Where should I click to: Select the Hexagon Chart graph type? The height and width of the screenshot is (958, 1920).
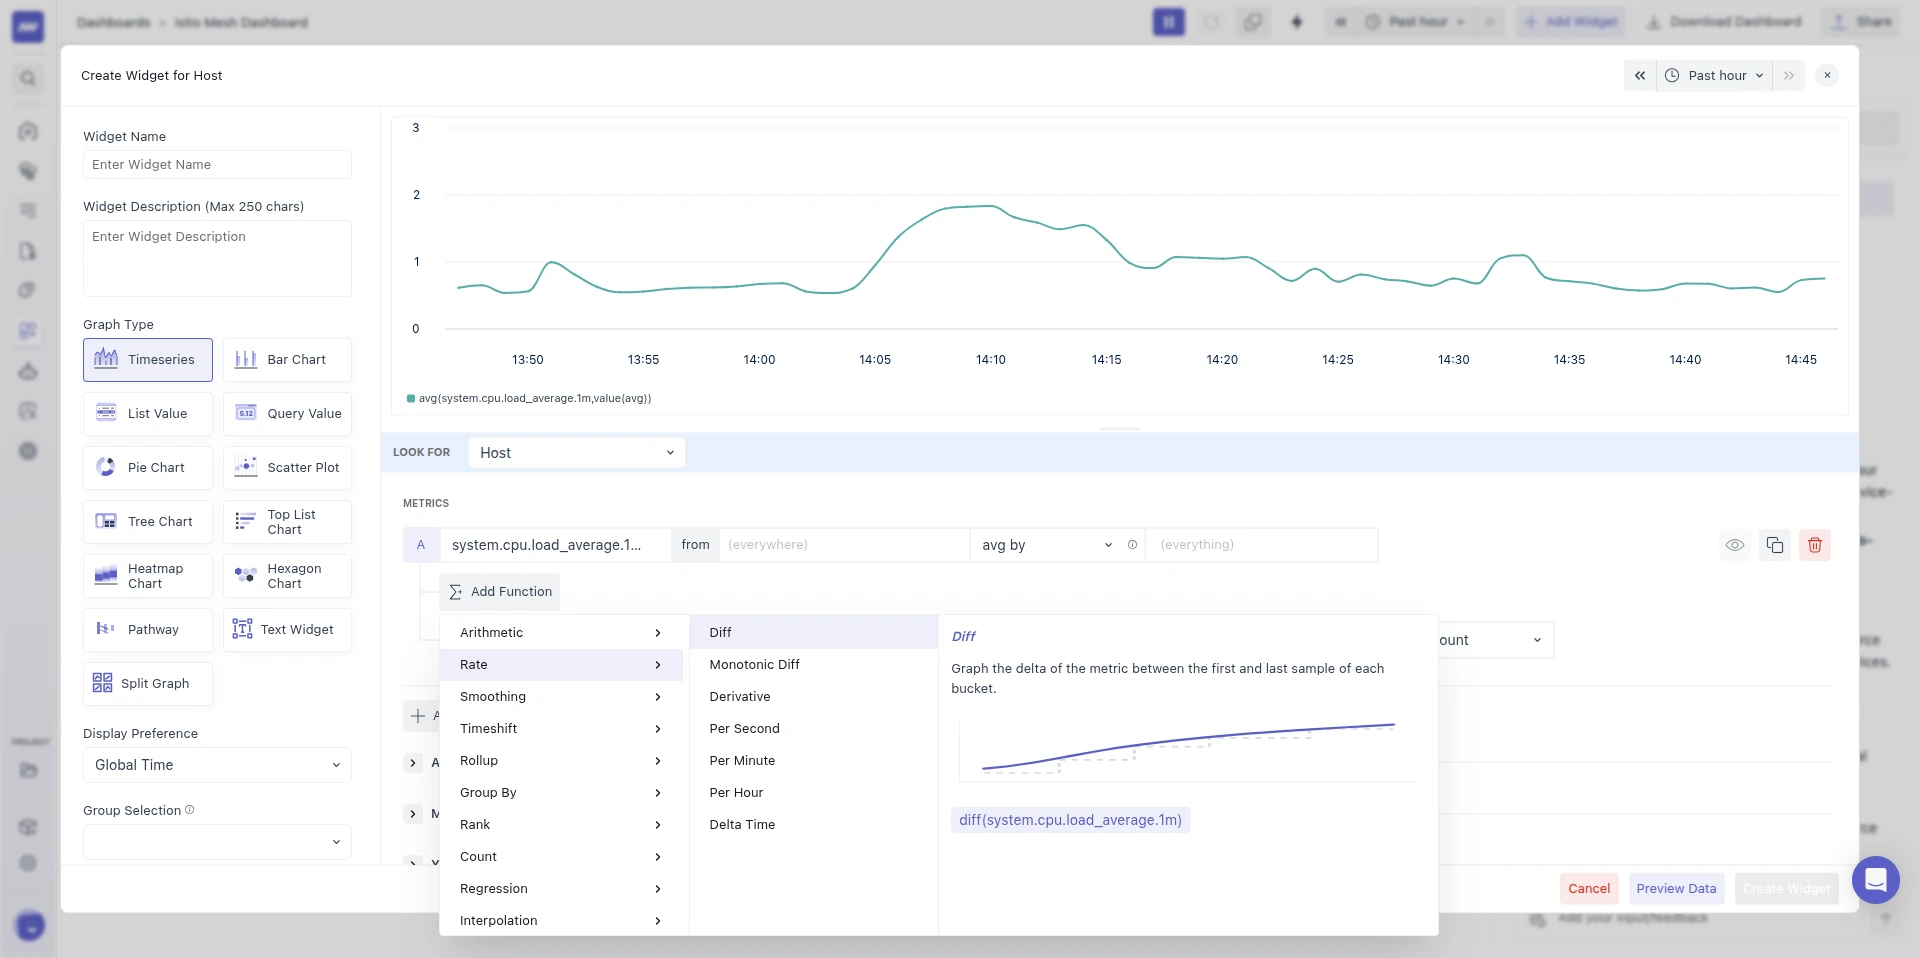(x=287, y=576)
